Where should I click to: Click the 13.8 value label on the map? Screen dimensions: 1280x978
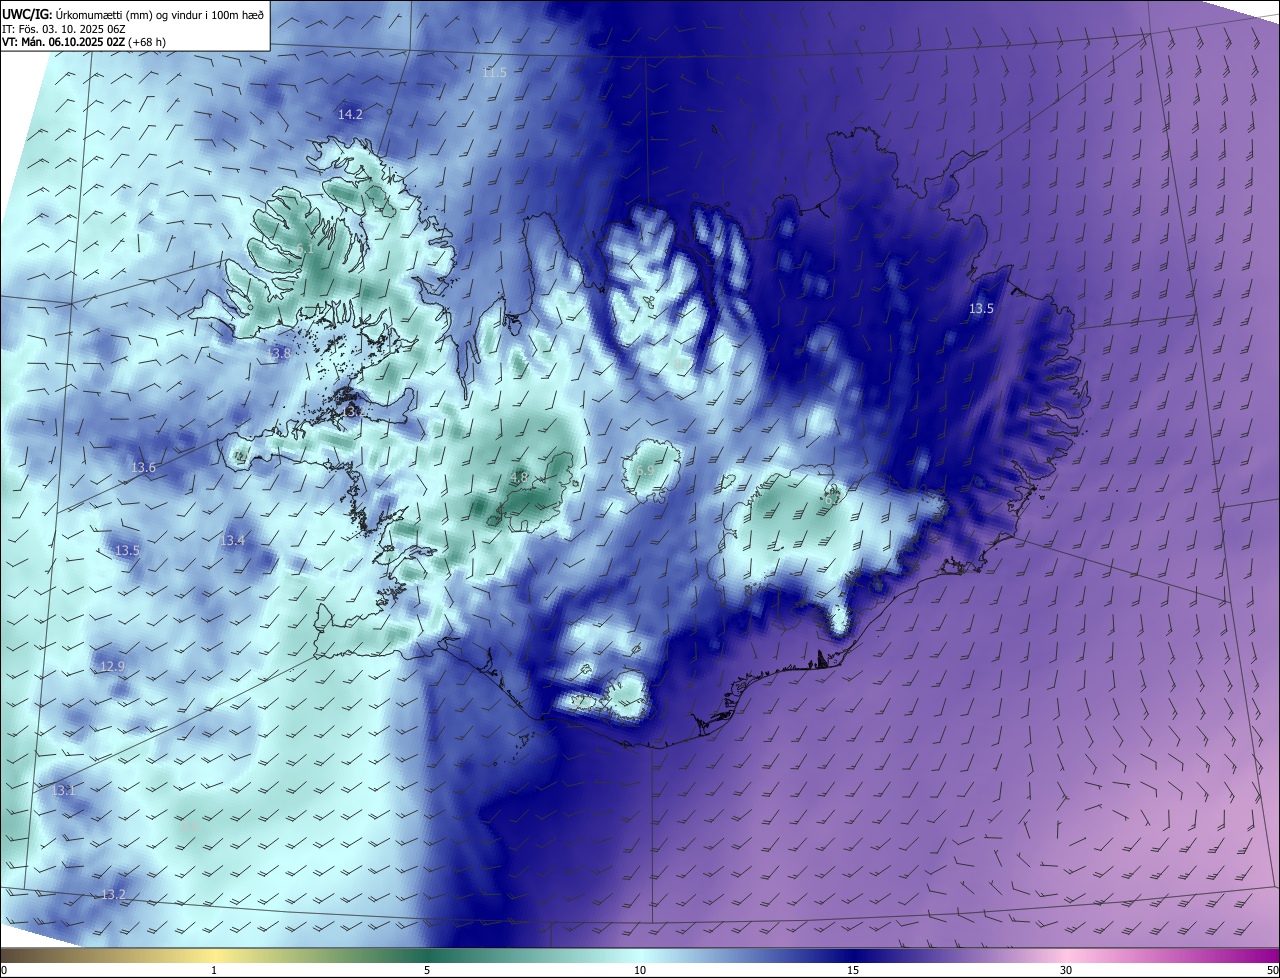pos(278,354)
